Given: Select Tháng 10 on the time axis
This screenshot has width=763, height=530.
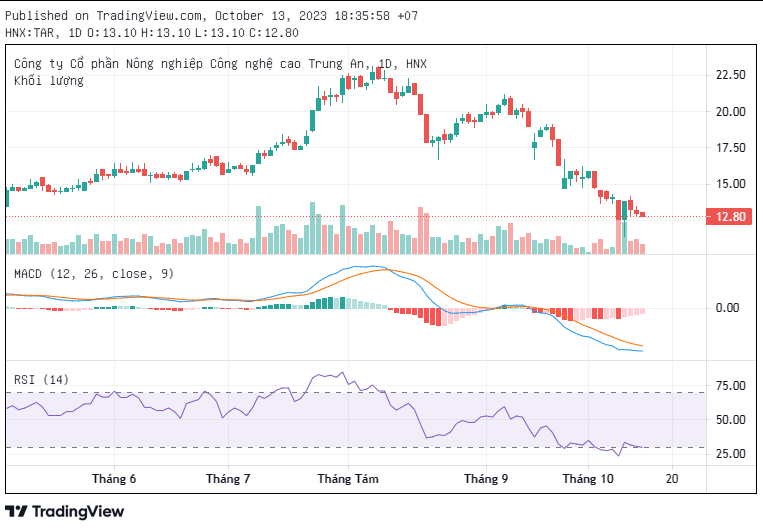Looking at the screenshot, I should click(588, 479).
